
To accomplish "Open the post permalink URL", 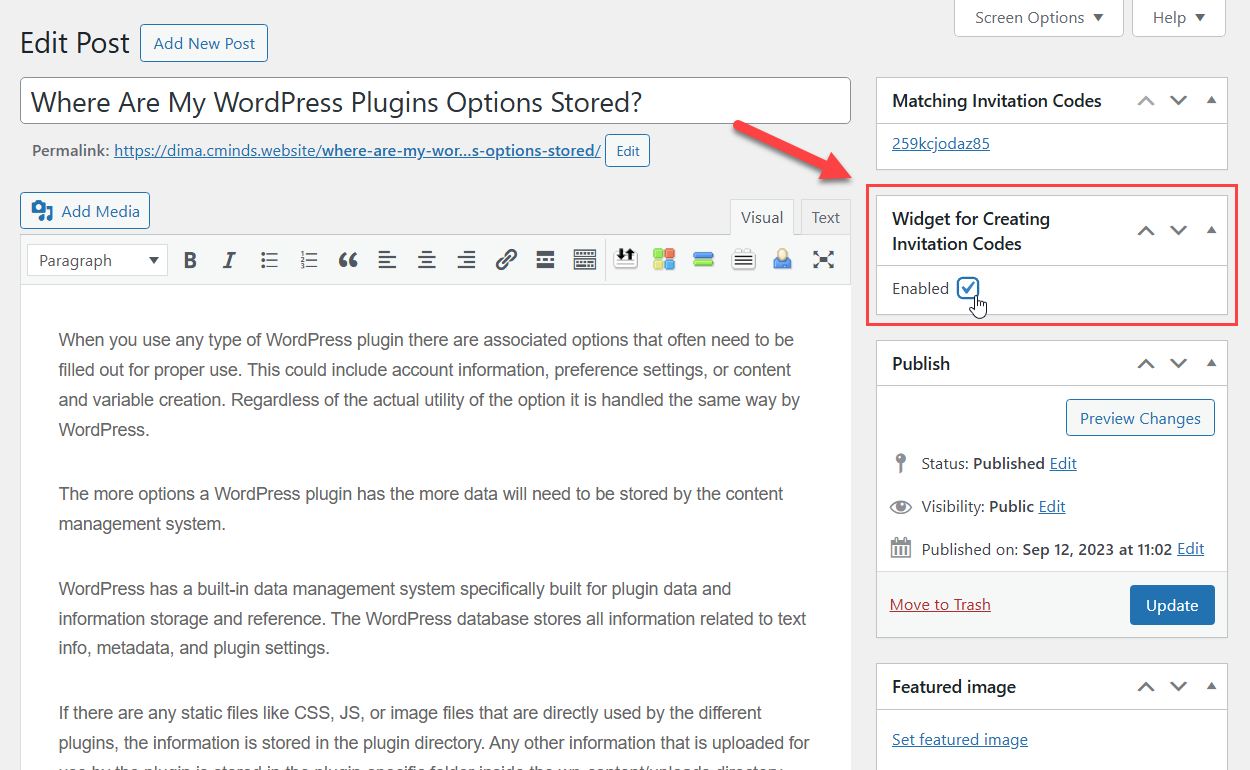I will tap(357, 151).
